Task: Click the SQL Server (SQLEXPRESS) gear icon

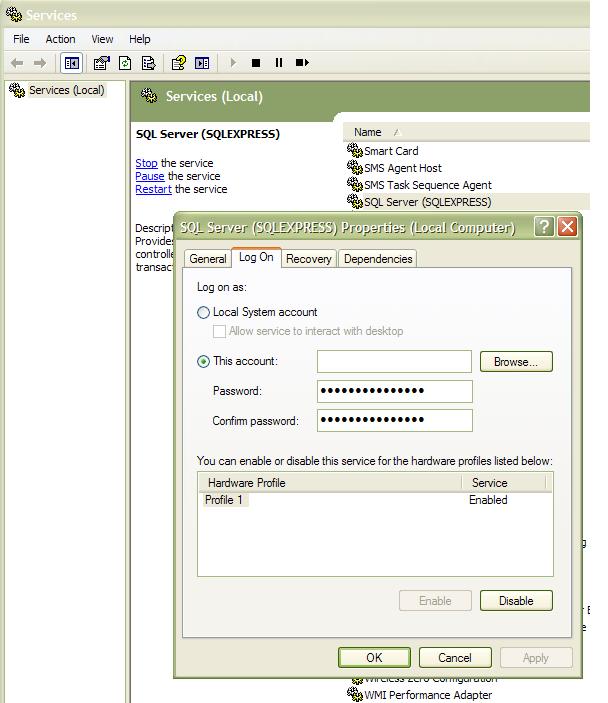Action: pos(354,201)
